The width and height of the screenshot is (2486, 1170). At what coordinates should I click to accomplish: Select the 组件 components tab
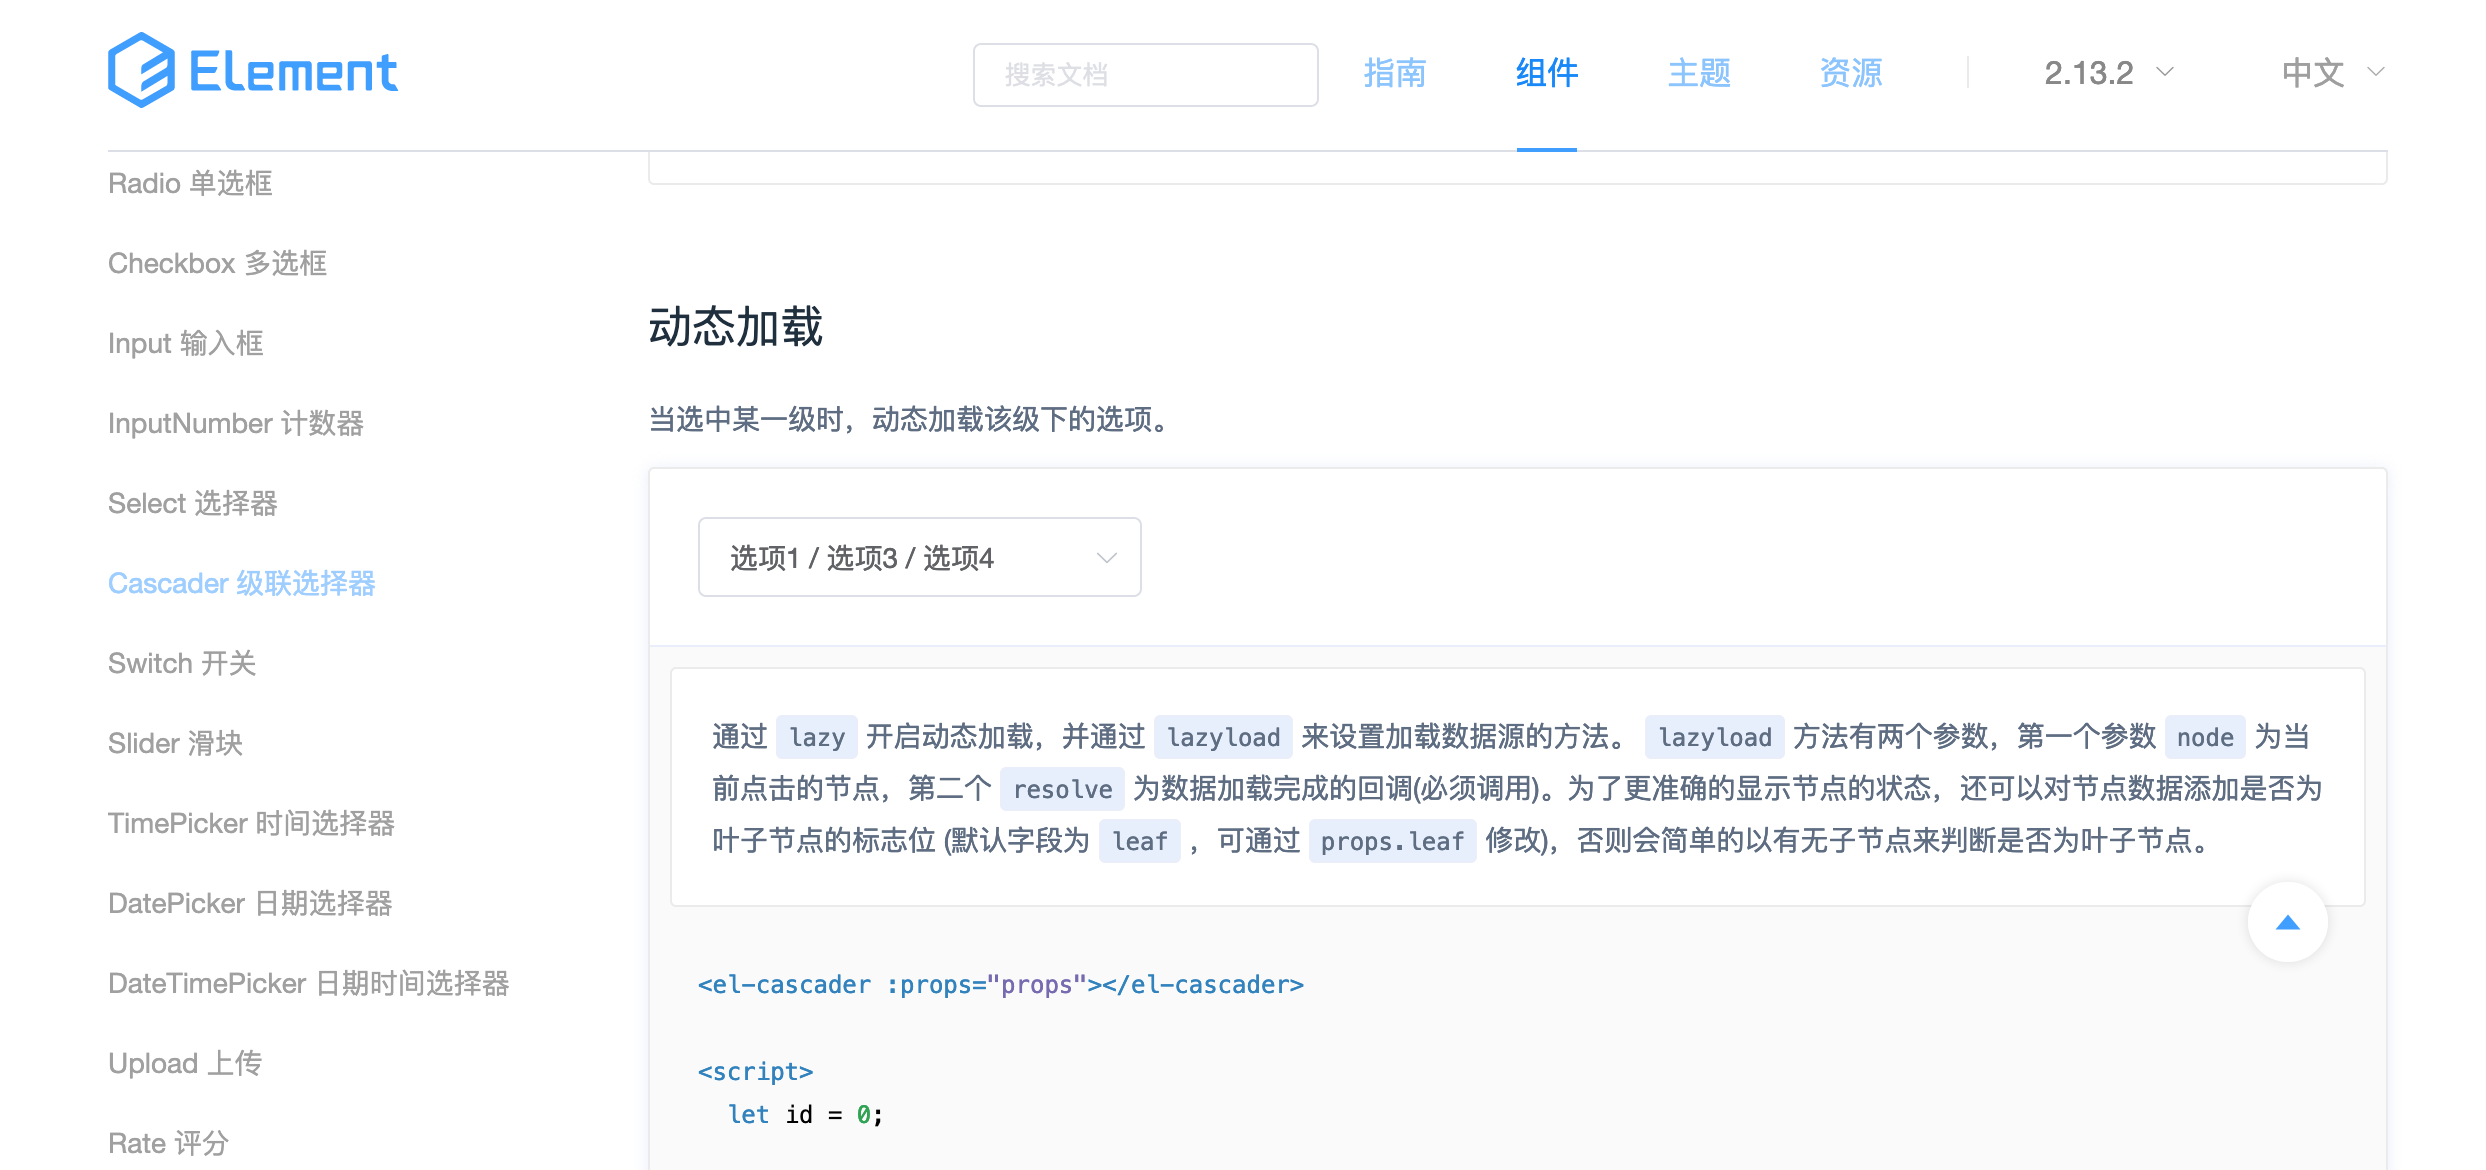tap(1546, 73)
